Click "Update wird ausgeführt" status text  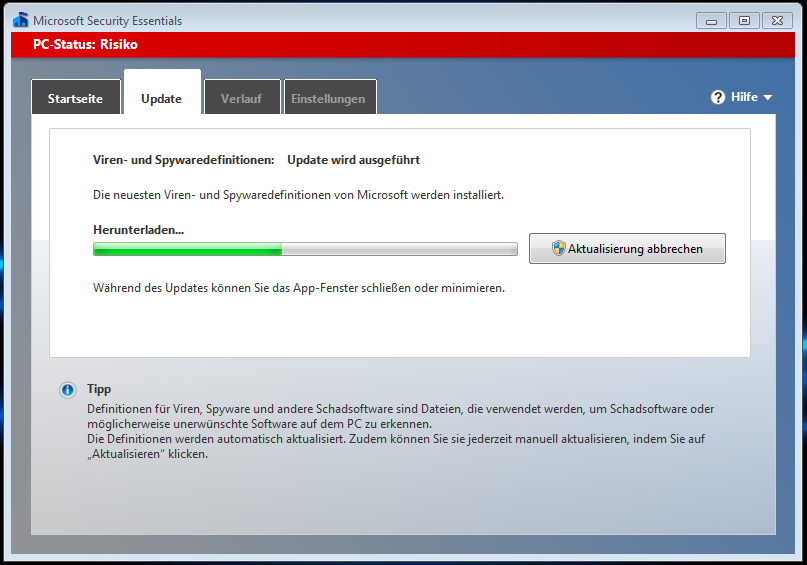(354, 160)
